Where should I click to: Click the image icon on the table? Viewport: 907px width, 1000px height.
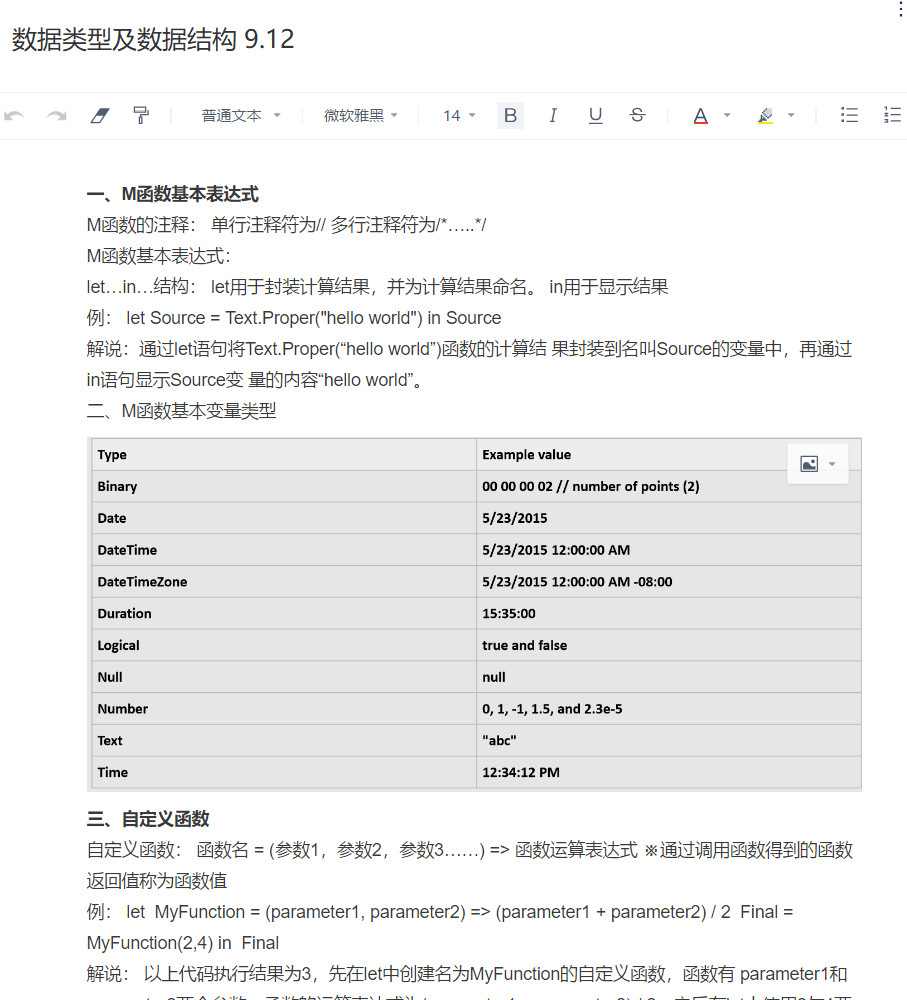[809, 464]
